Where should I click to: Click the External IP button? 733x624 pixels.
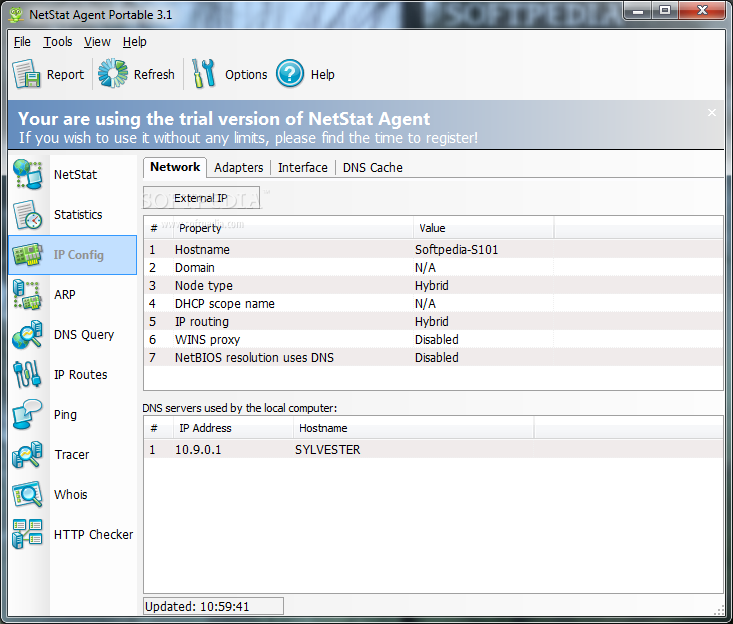coord(201,198)
